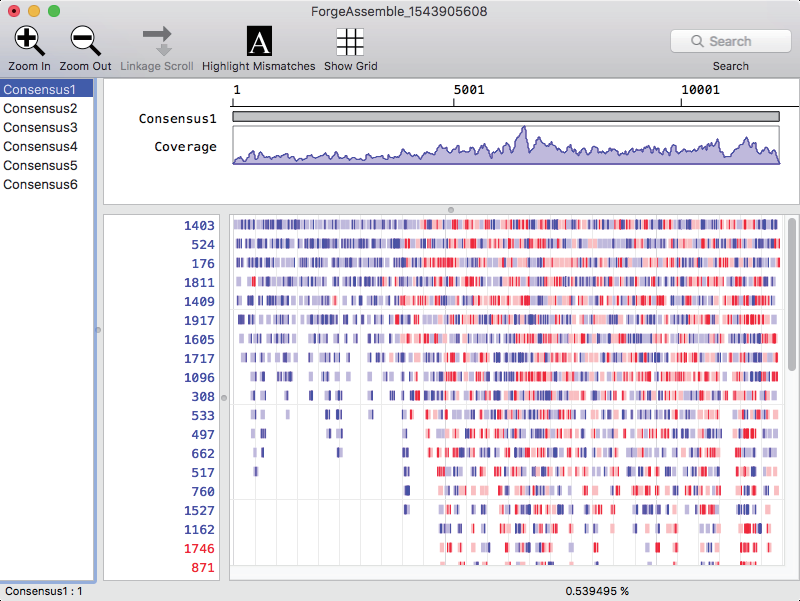Select read row 524
The height and width of the screenshot is (601, 800).
point(203,244)
